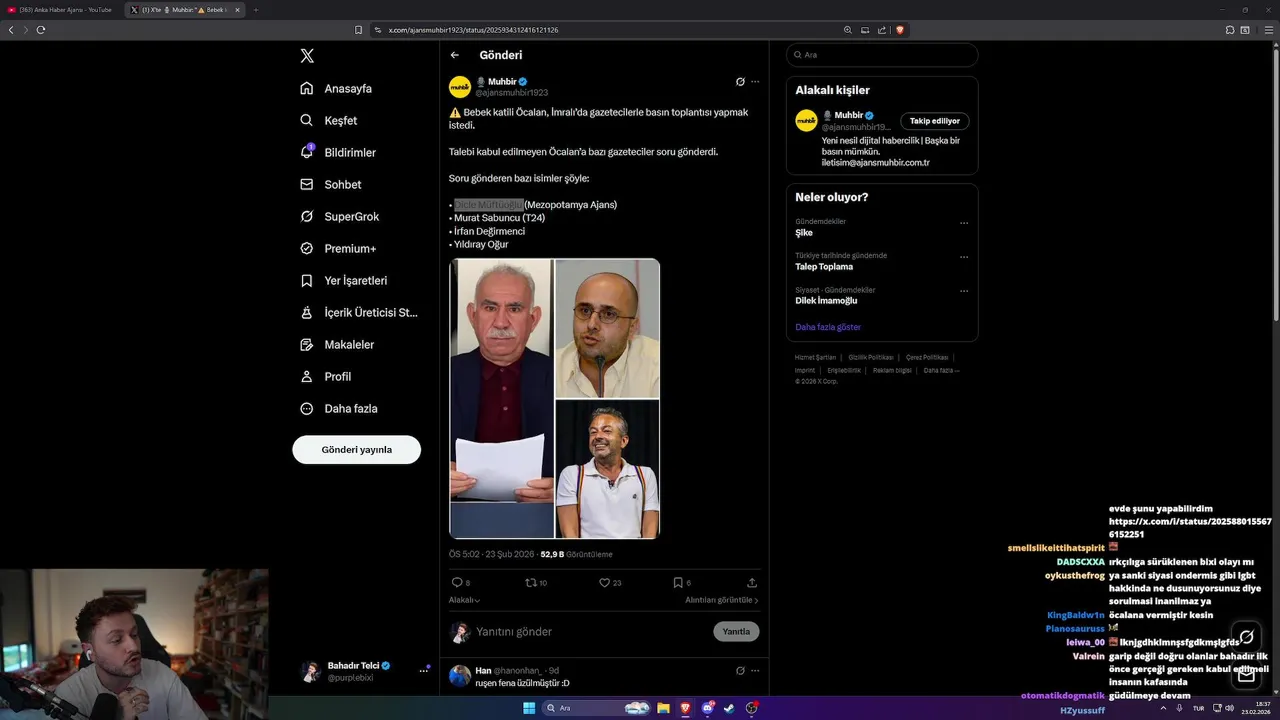Click the Takip ediyor button

(935, 121)
